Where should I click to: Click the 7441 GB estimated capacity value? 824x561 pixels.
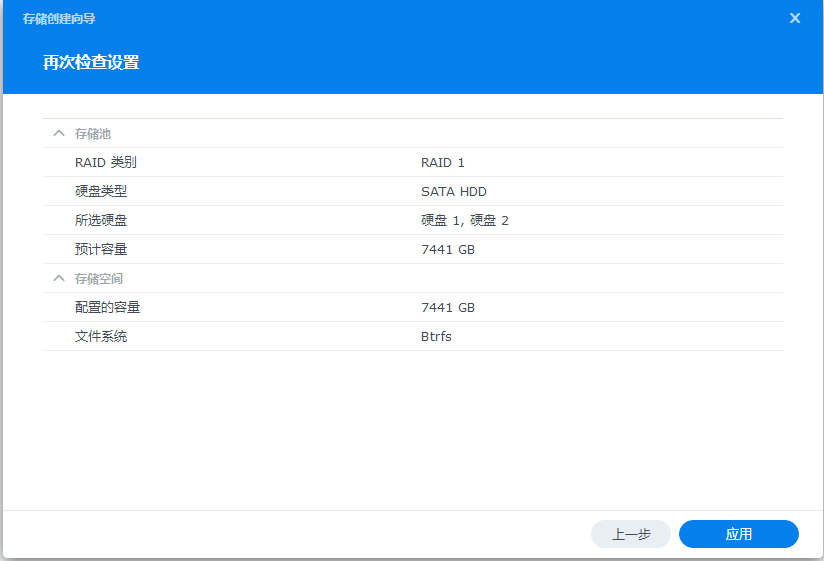click(x=448, y=249)
